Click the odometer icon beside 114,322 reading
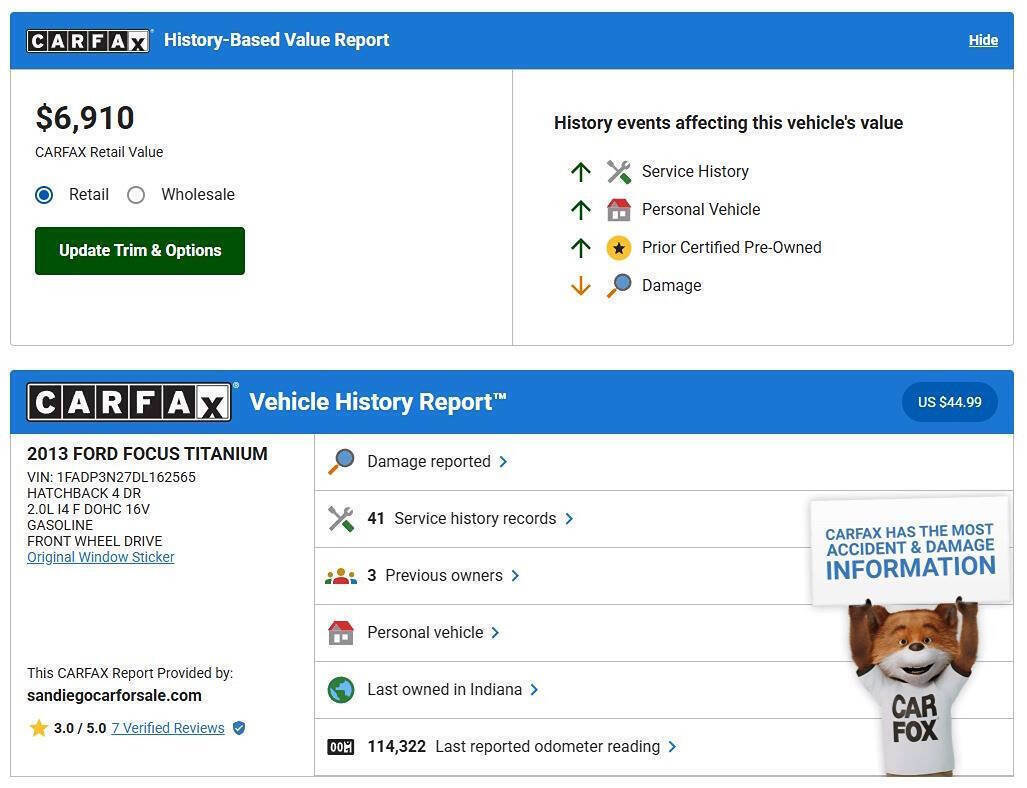The image size is (1027, 788). click(341, 747)
